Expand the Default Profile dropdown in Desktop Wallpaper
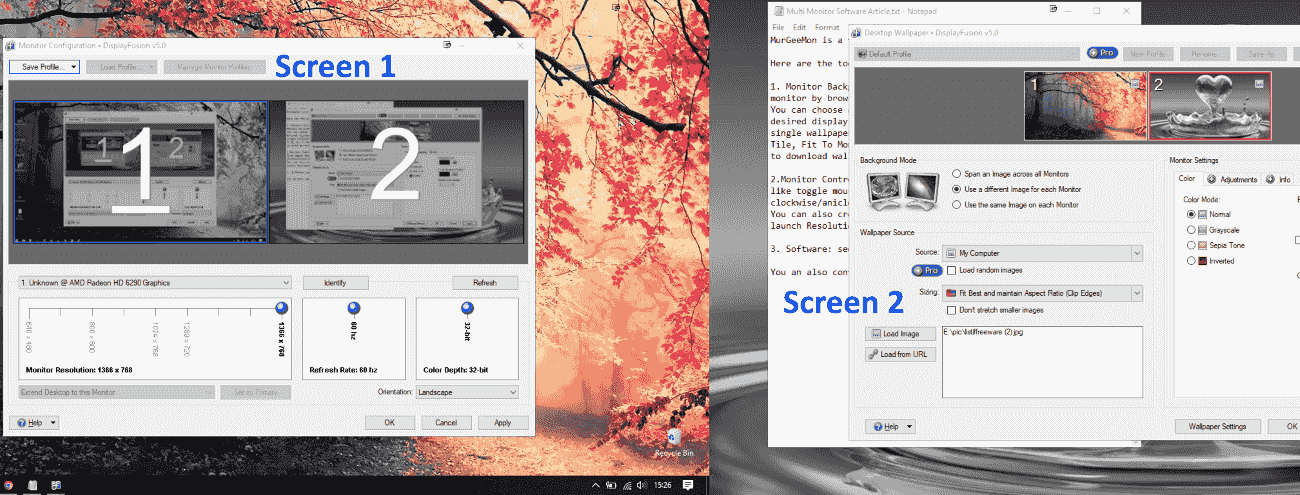This screenshot has height=495, width=1300. (967, 53)
